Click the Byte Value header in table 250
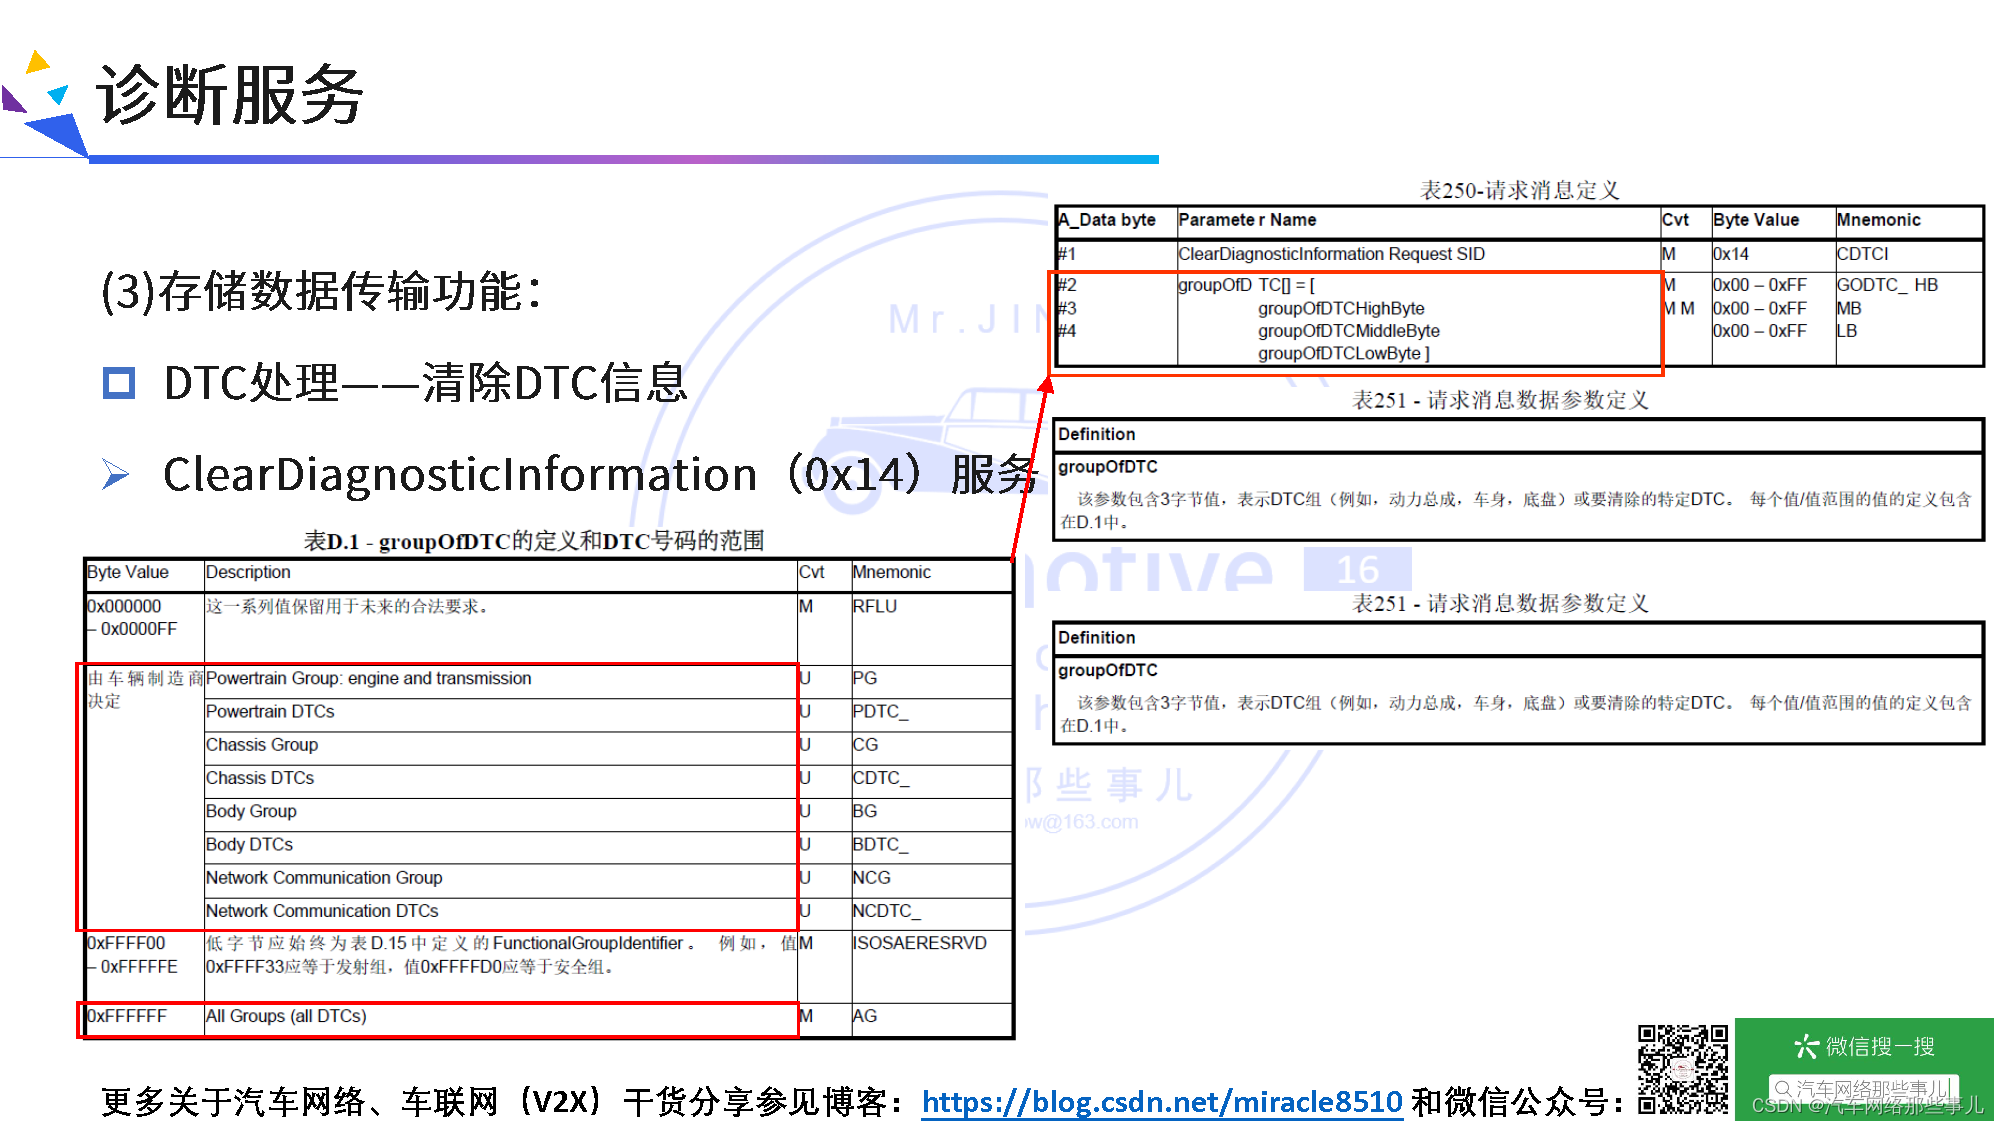This screenshot has width=2000, height=1125. click(1755, 220)
